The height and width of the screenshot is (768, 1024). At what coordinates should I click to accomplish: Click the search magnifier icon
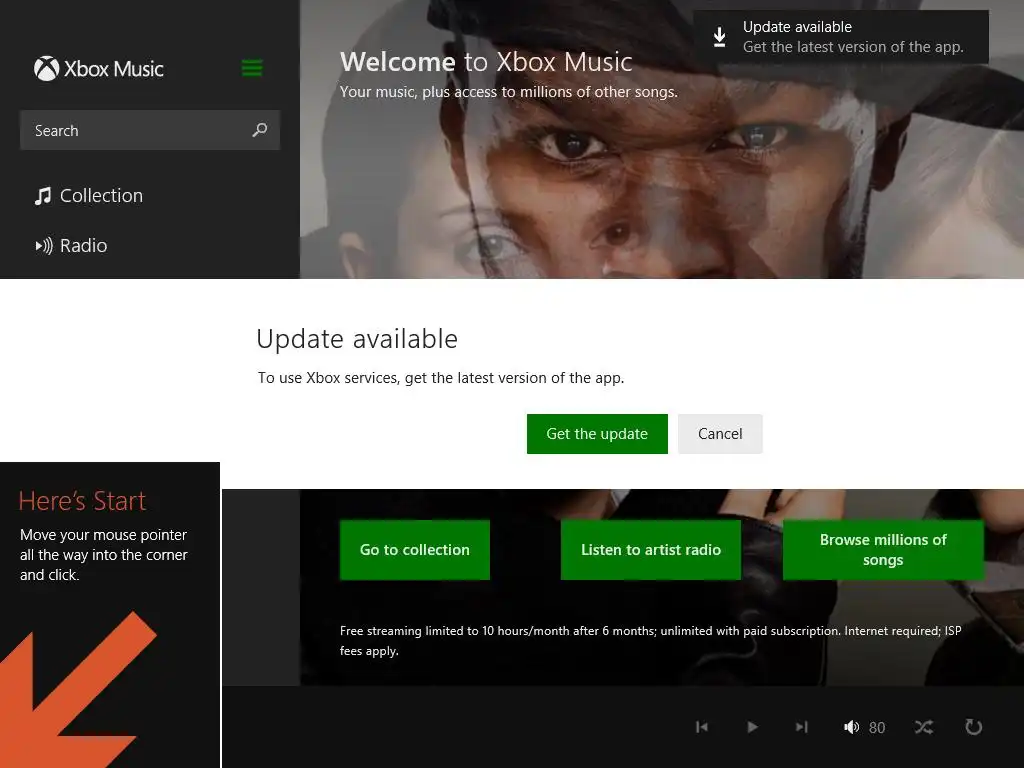coord(260,130)
